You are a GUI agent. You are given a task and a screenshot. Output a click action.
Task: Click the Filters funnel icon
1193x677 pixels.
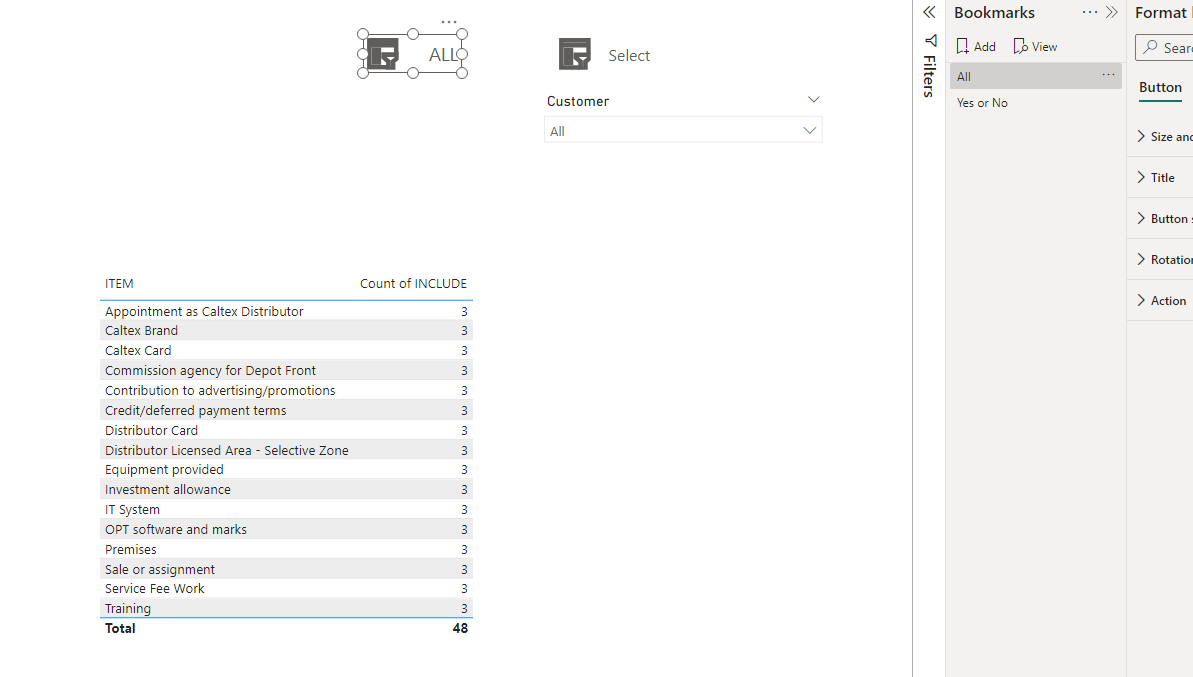coord(931,40)
